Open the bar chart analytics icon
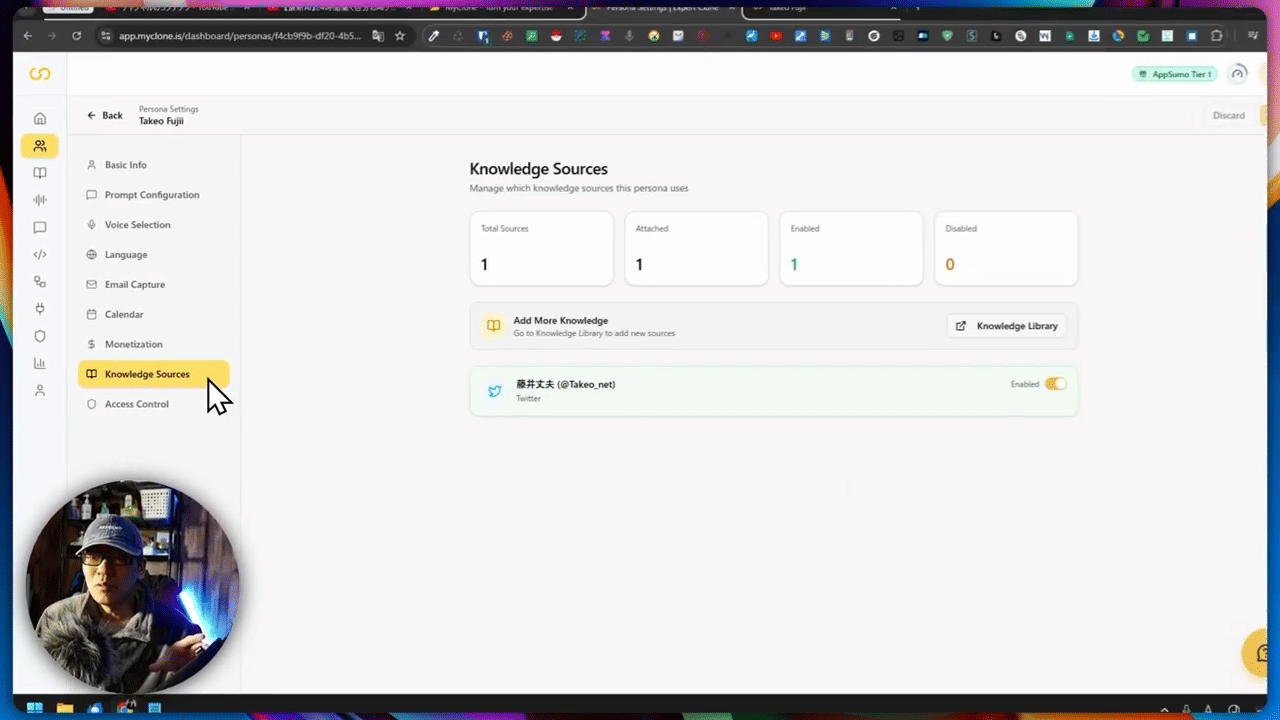This screenshot has height=720, width=1280. click(x=40, y=363)
